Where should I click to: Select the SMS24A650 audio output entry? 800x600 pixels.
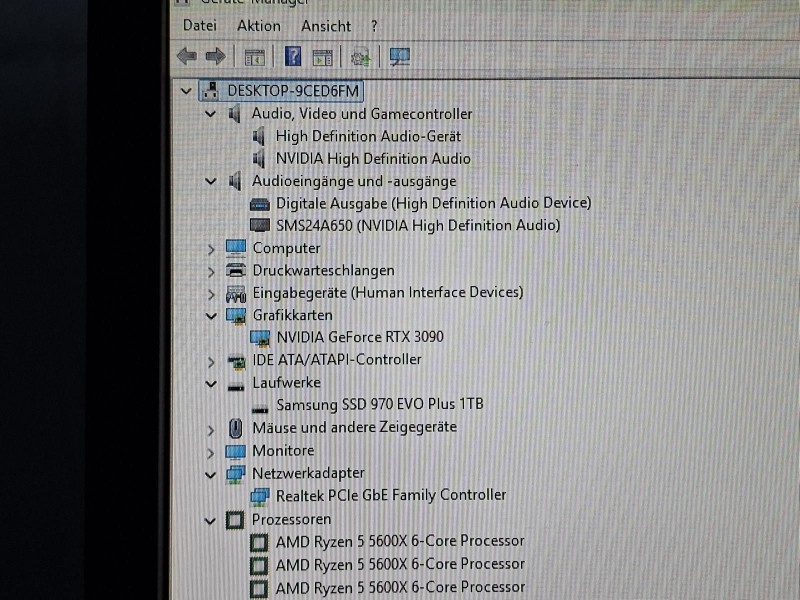click(x=417, y=225)
